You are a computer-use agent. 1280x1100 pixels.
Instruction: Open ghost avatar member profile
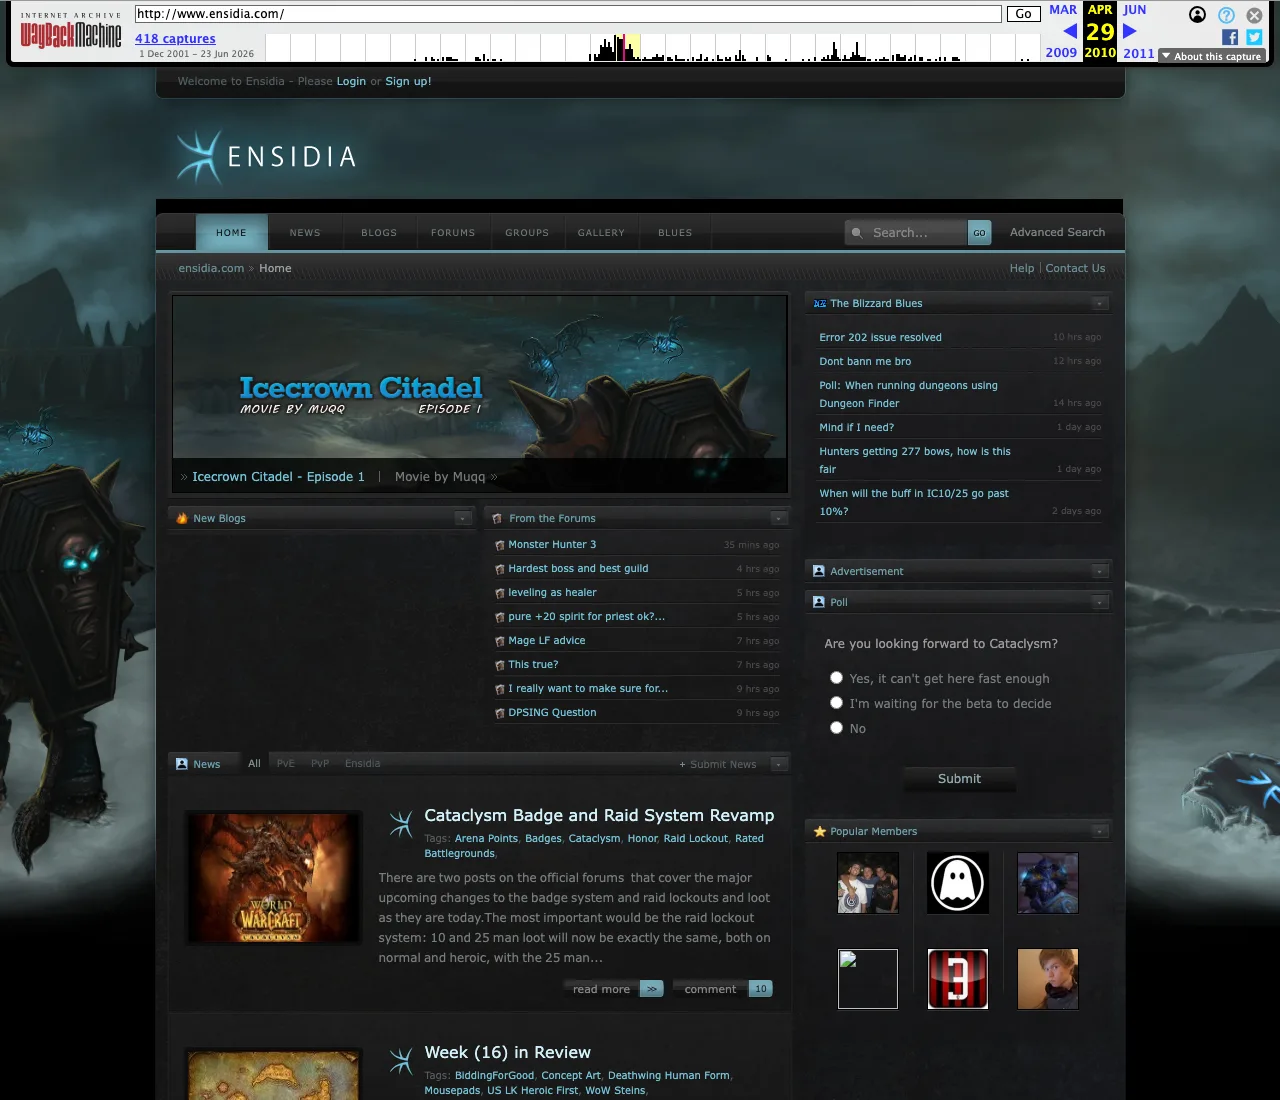[x=958, y=883]
